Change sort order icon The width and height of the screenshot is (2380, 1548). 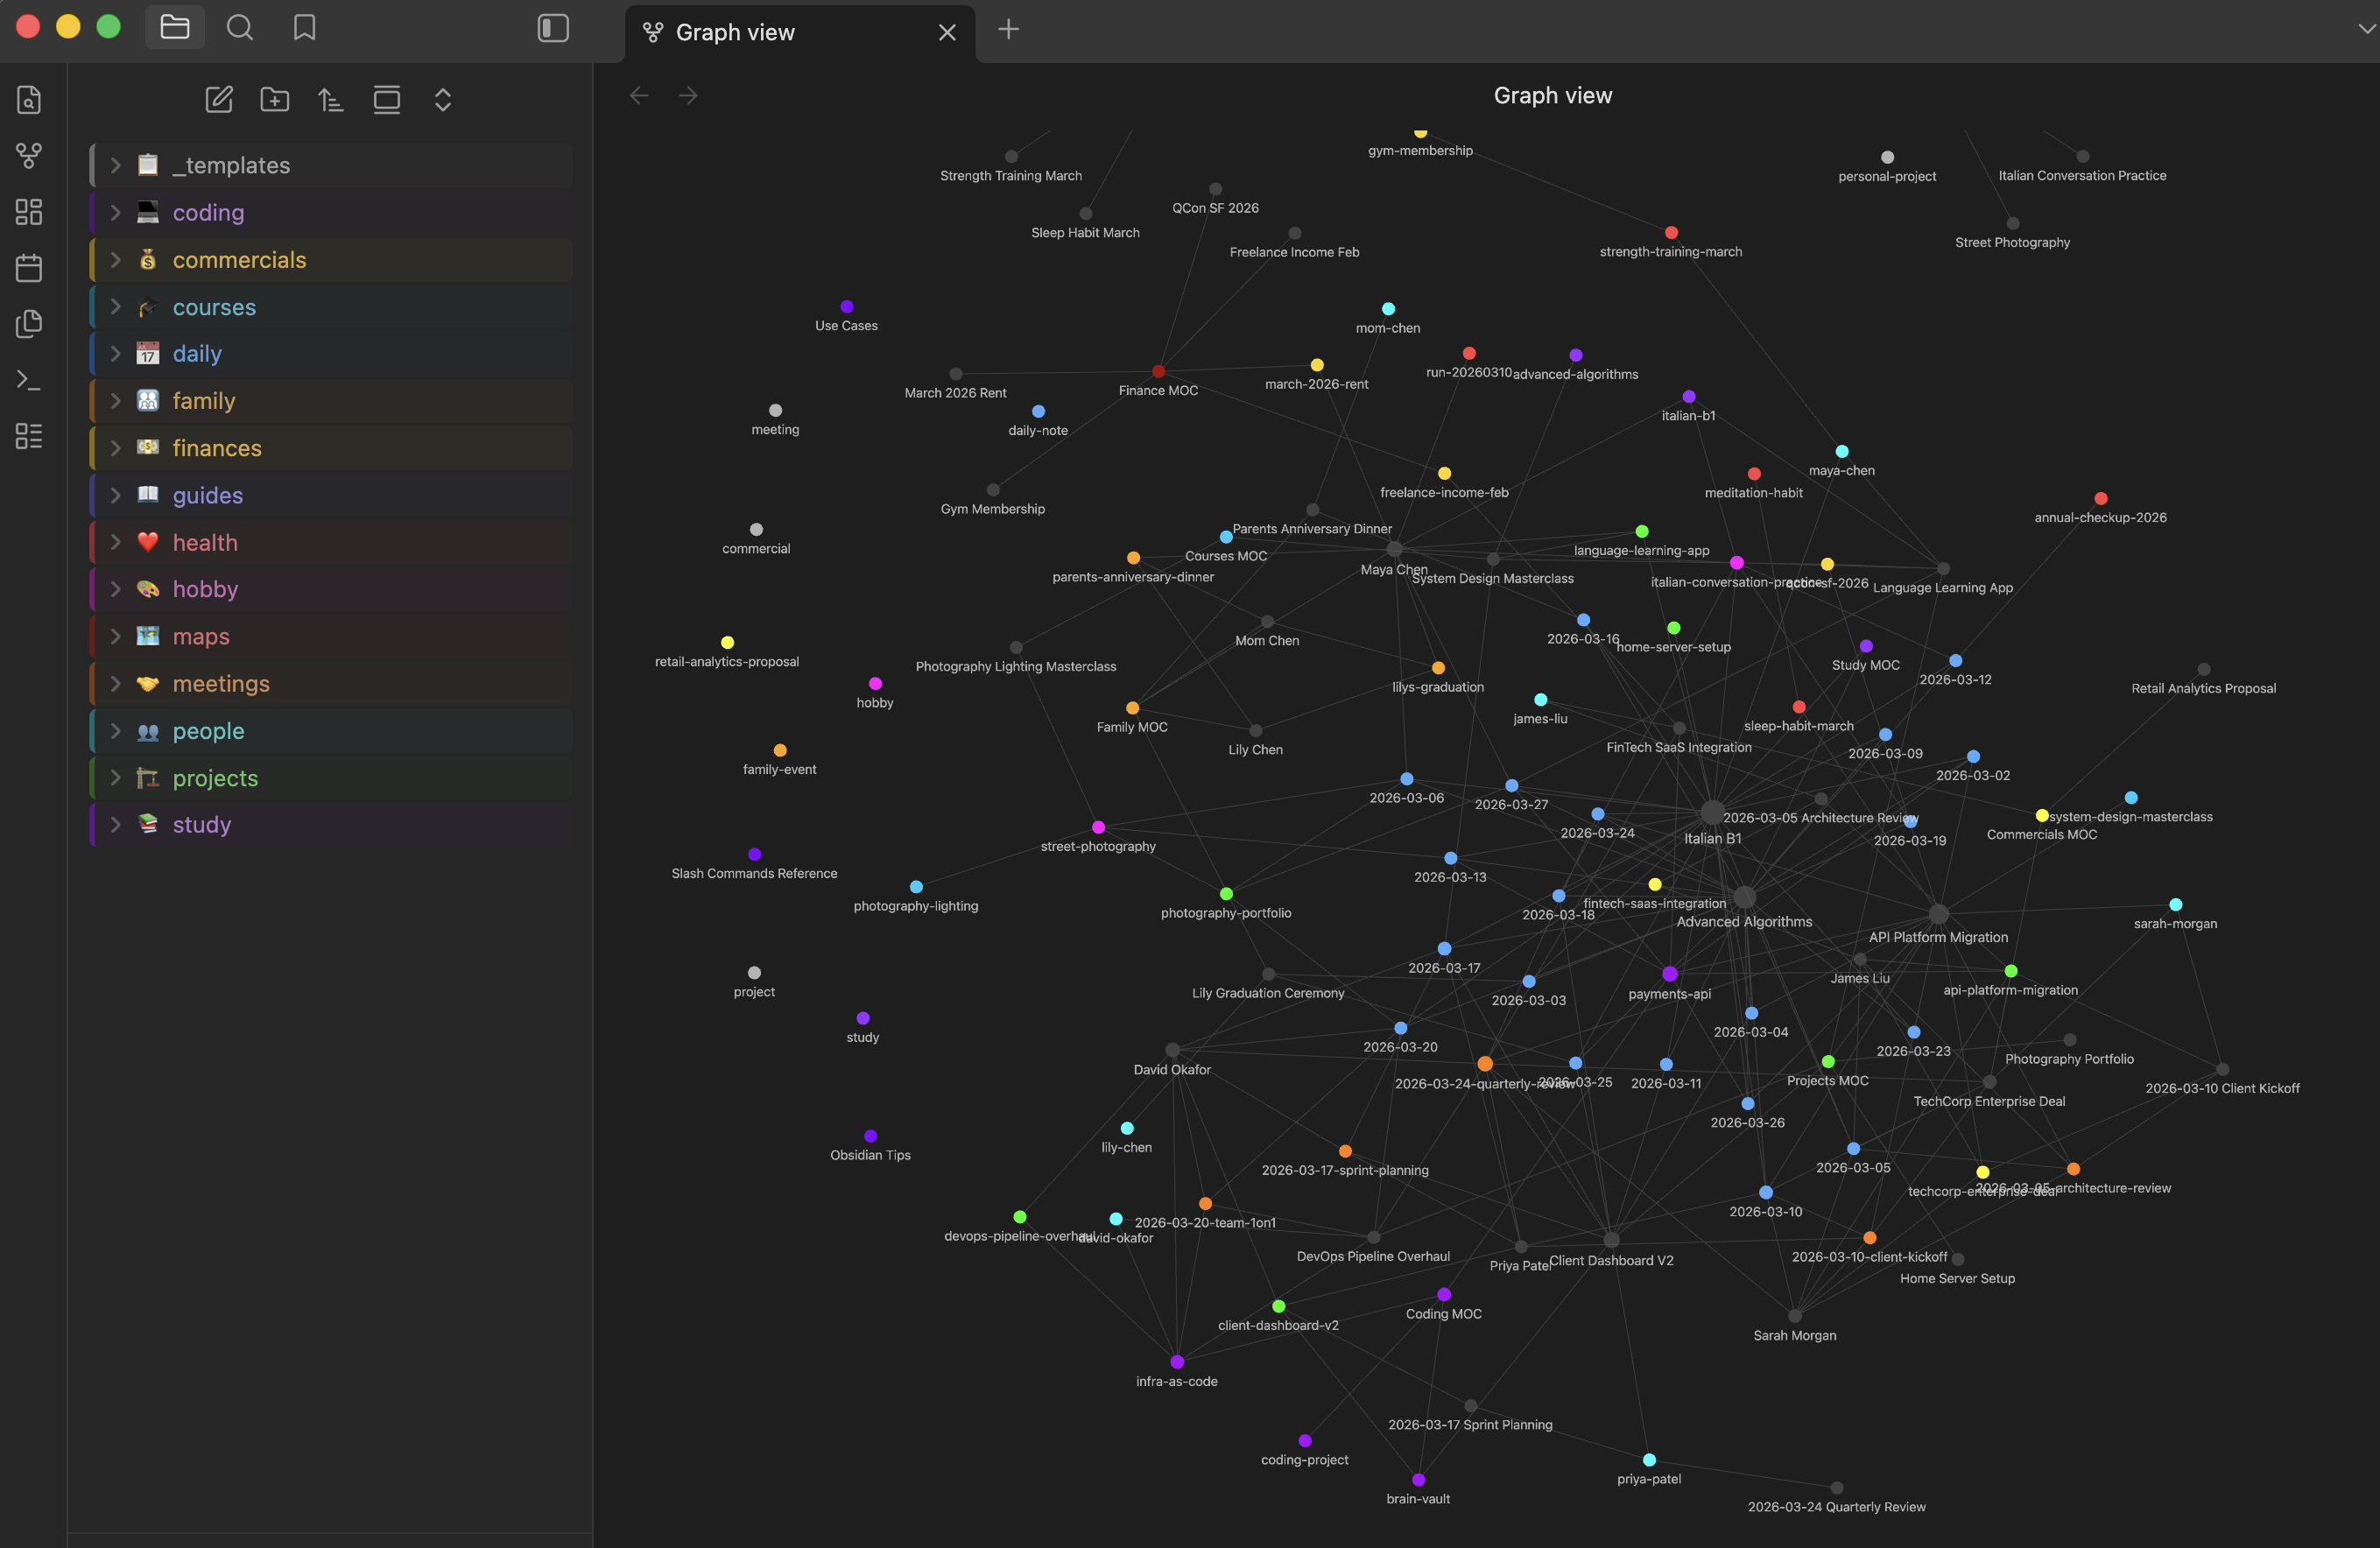click(x=331, y=100)
